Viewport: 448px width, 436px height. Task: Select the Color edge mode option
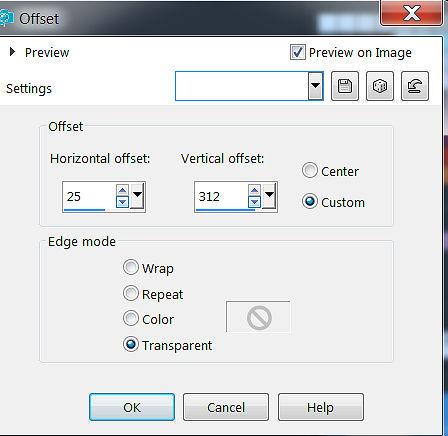coord(131,318)
